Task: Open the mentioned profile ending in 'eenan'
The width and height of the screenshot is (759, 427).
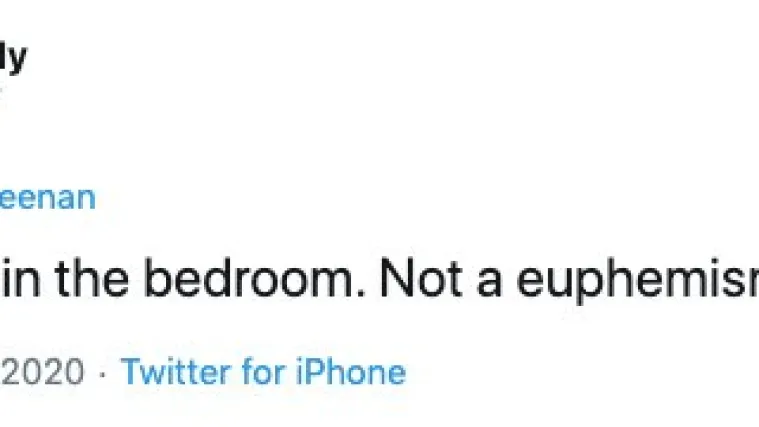Action: coord(47,198)
